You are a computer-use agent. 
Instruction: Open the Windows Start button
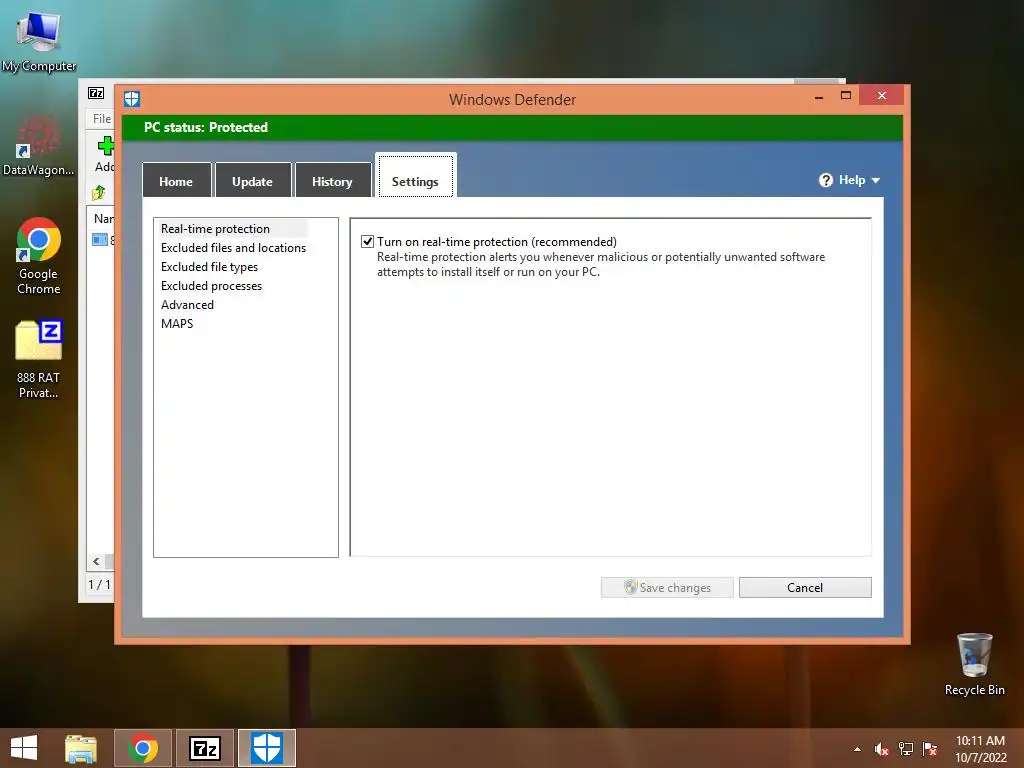[x=24, y=748]
